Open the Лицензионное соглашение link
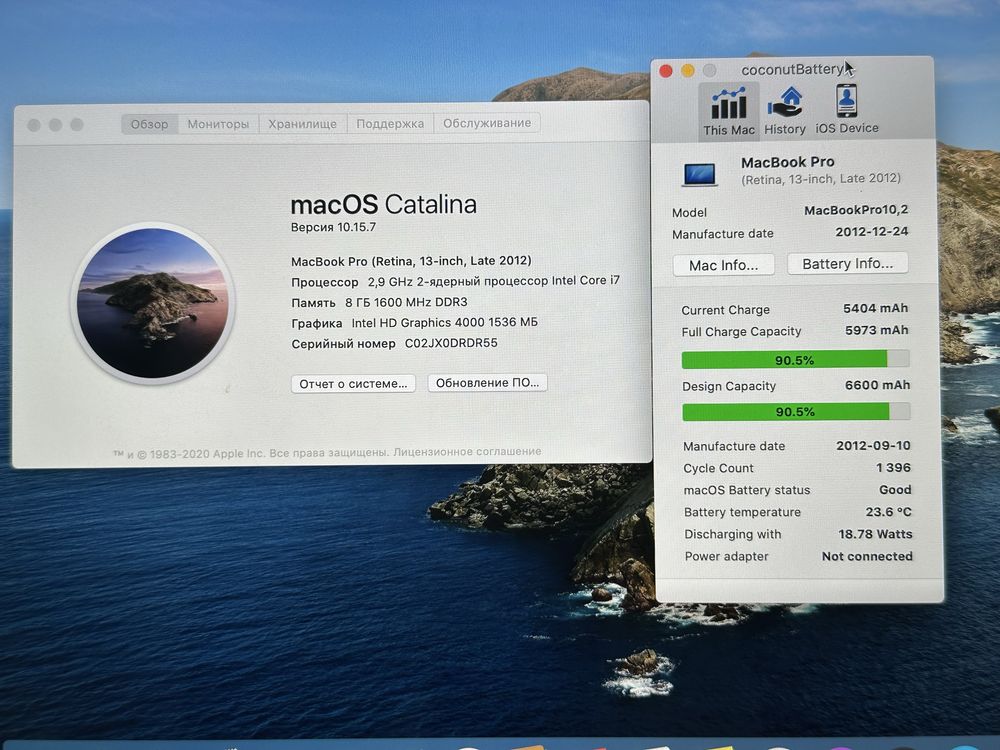The image size is (1000, 750). (x=467, y=452)
